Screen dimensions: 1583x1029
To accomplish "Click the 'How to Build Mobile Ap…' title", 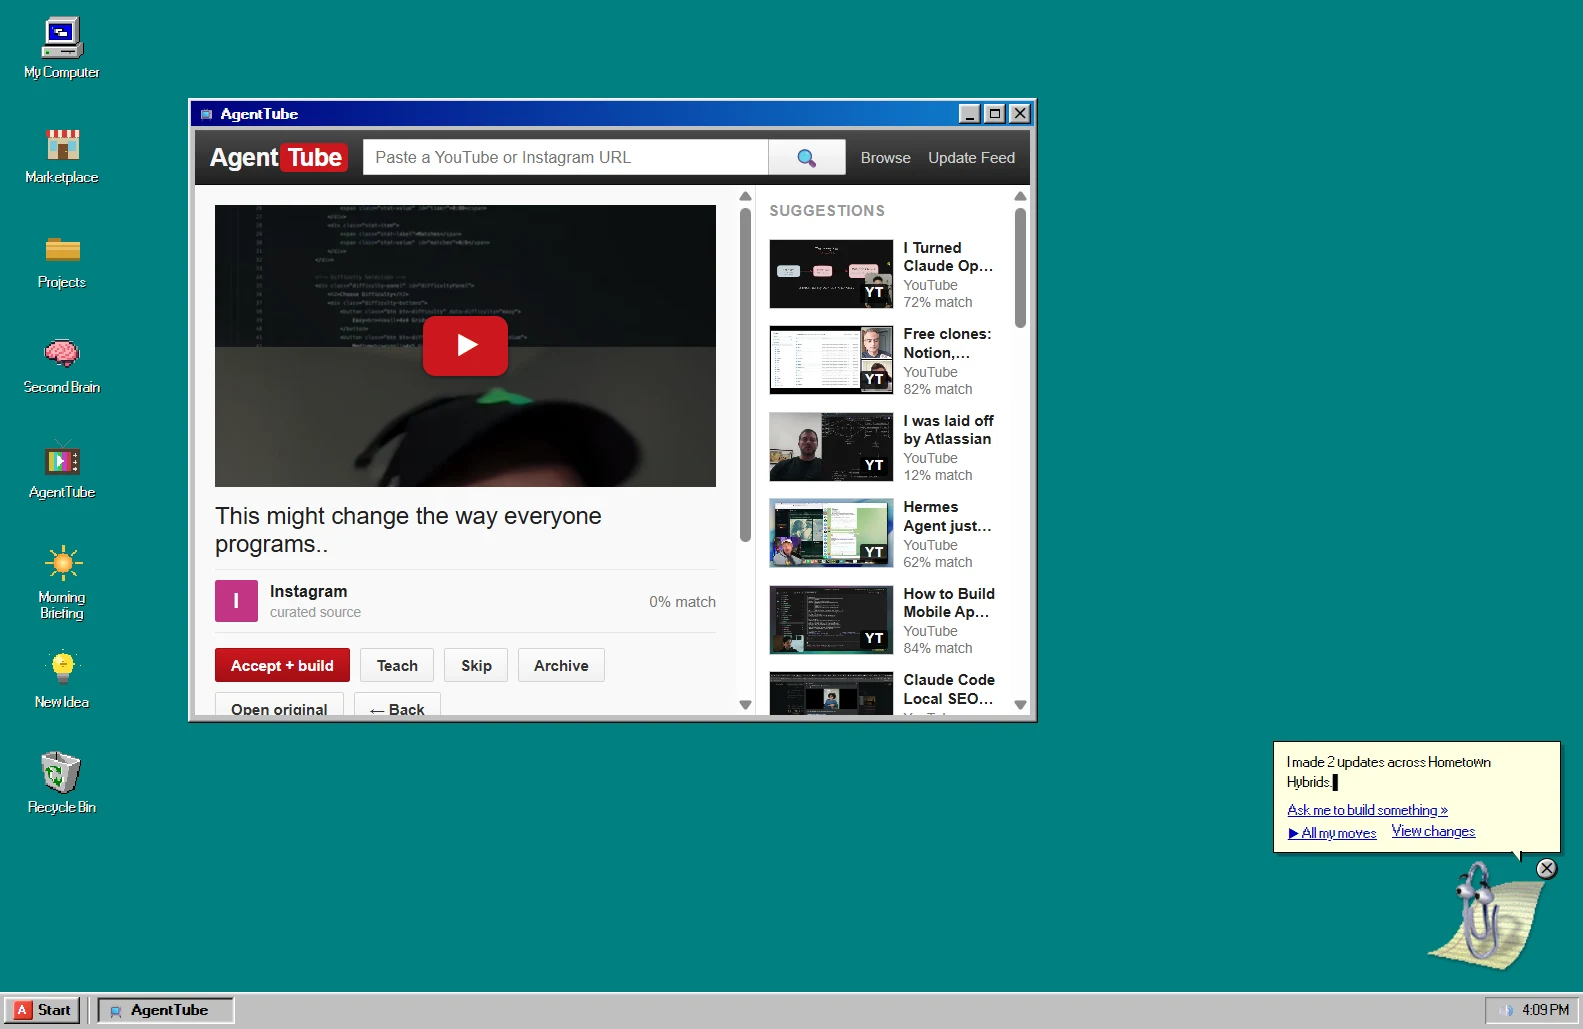I will [x=949, y=603].
